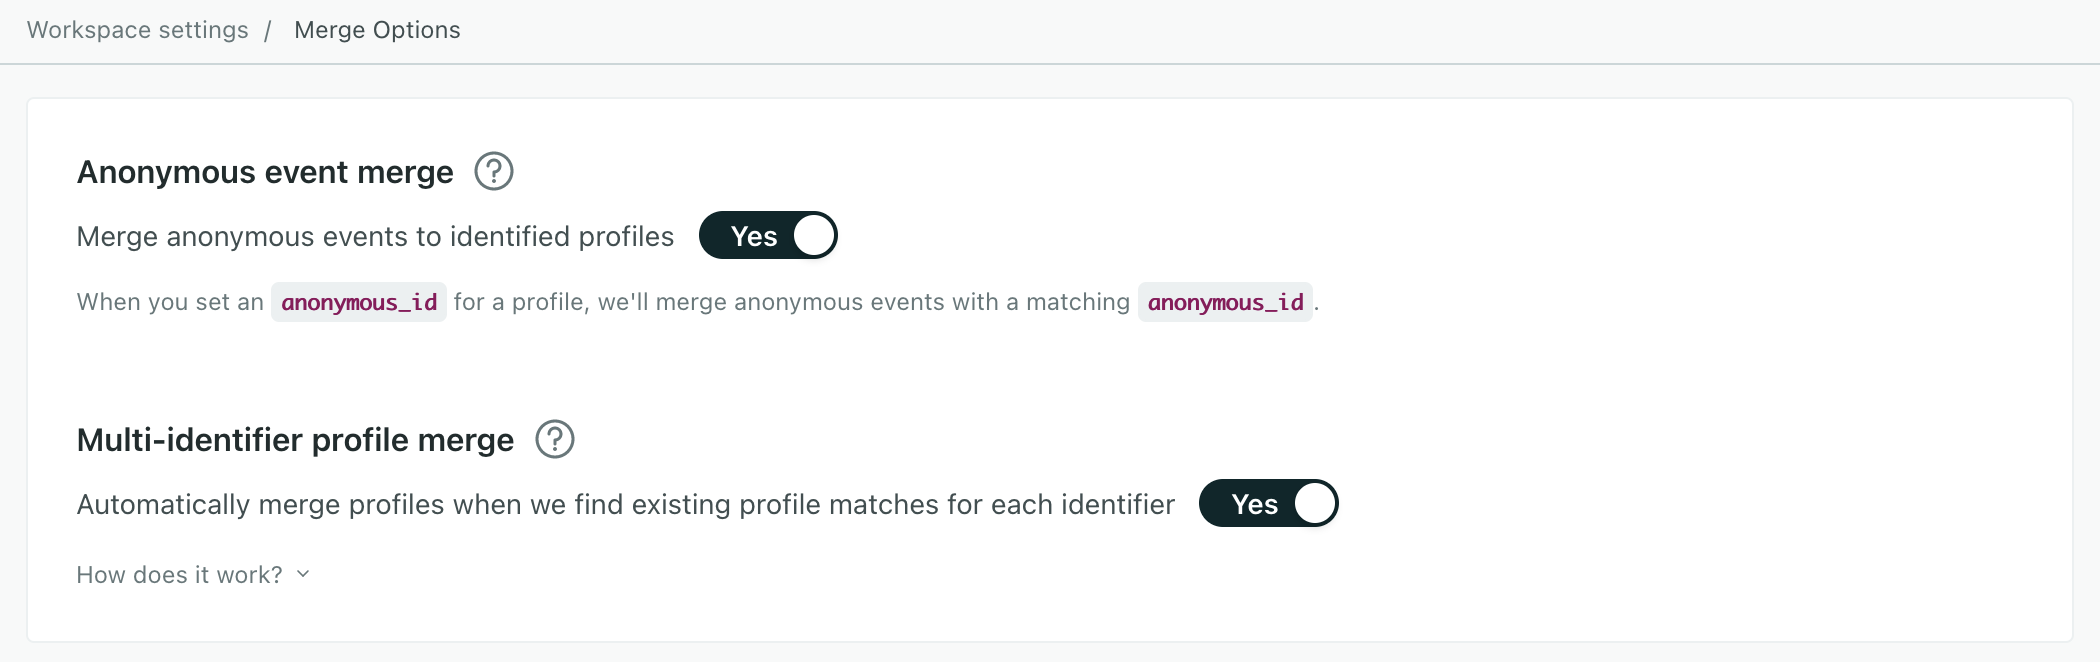Go back to Workspace settings breadcrumb
The height and width of the screenshot is (662, 2100).
click(138, 30)
